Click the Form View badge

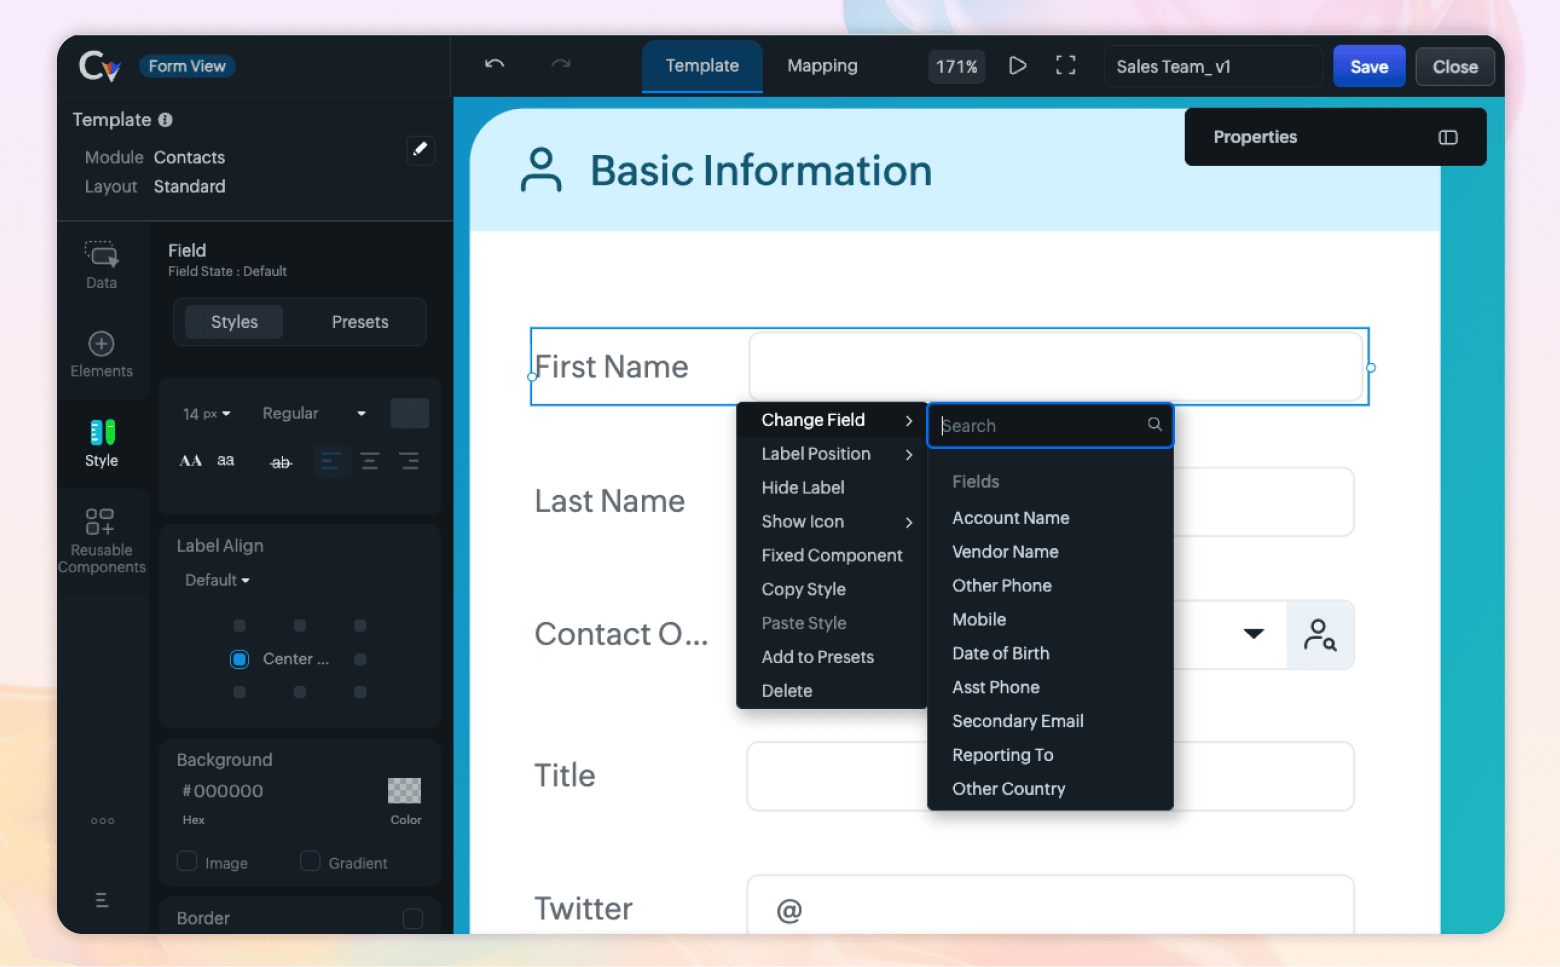click(187, 66)
